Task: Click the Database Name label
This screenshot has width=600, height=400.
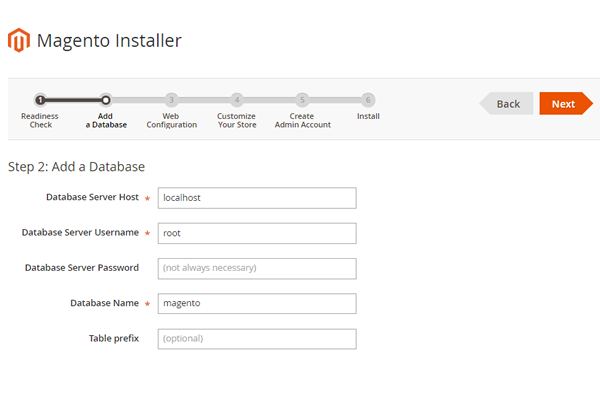Action: point(104,303)
